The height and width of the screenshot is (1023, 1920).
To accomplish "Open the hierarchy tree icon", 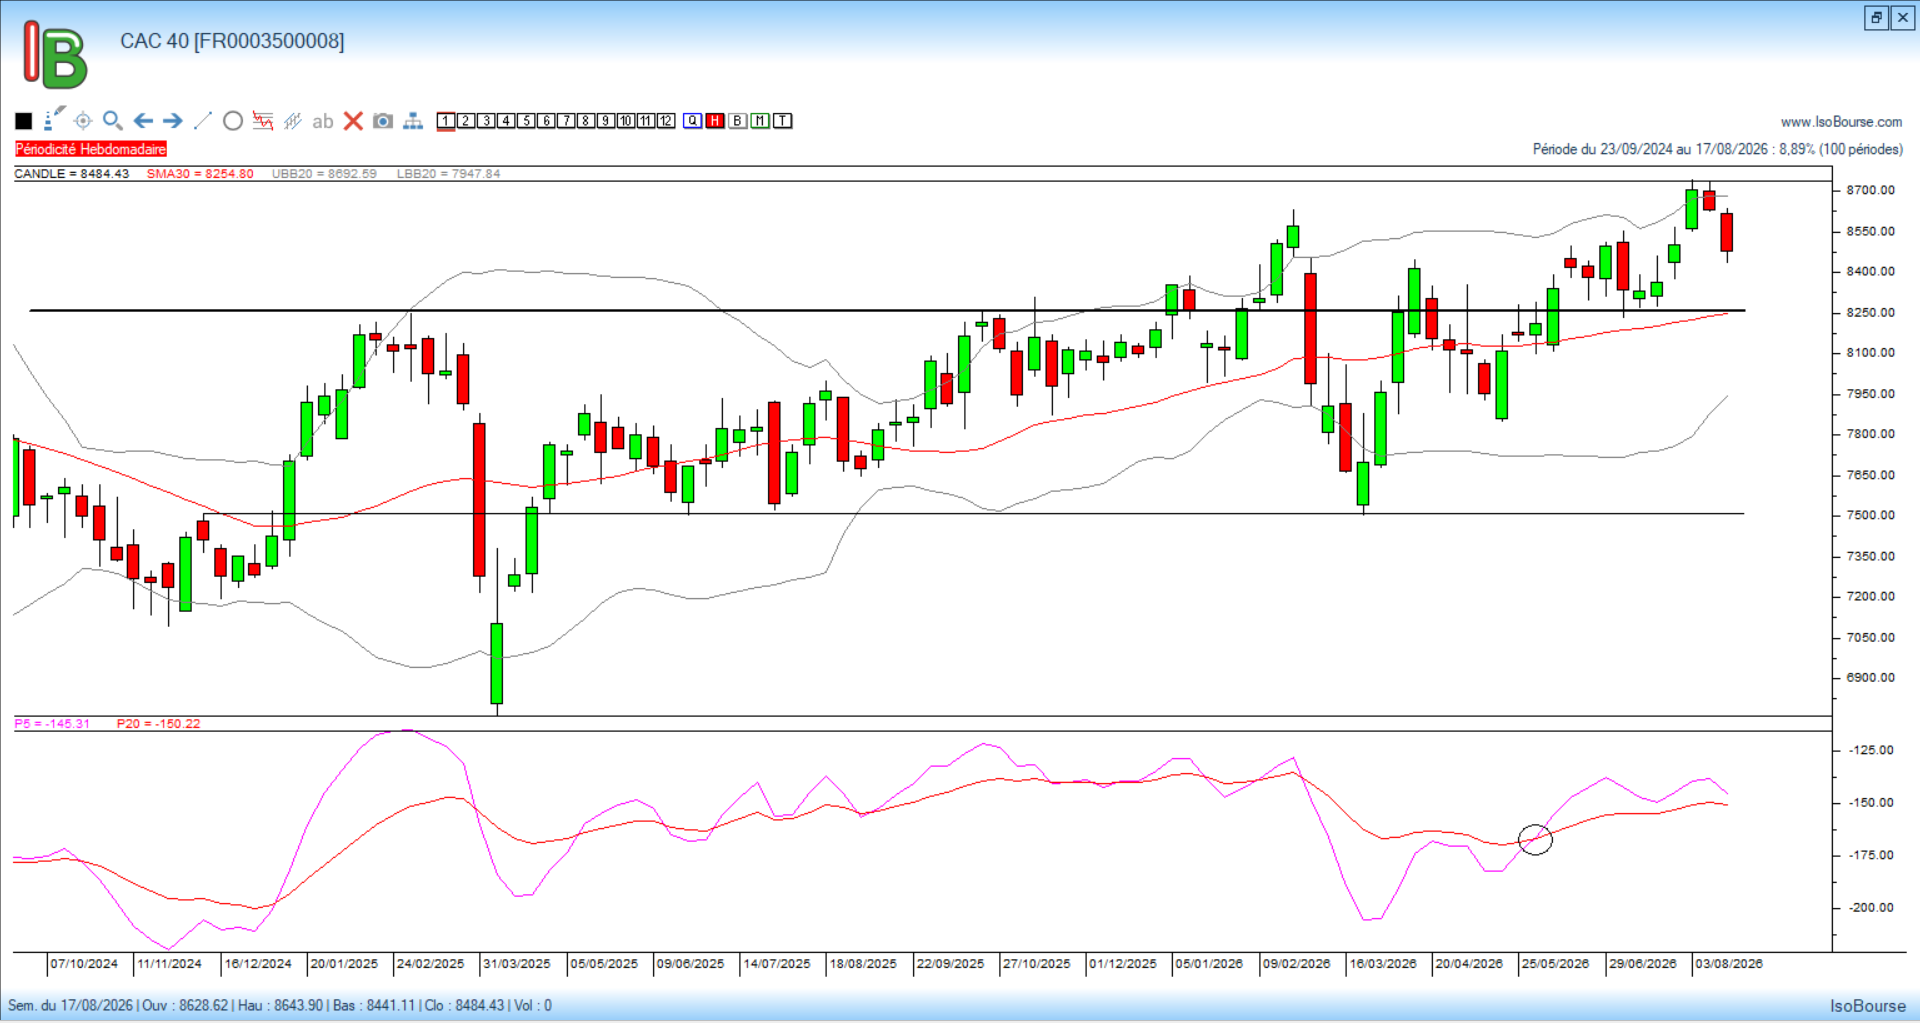I will (x=413, y=121).
